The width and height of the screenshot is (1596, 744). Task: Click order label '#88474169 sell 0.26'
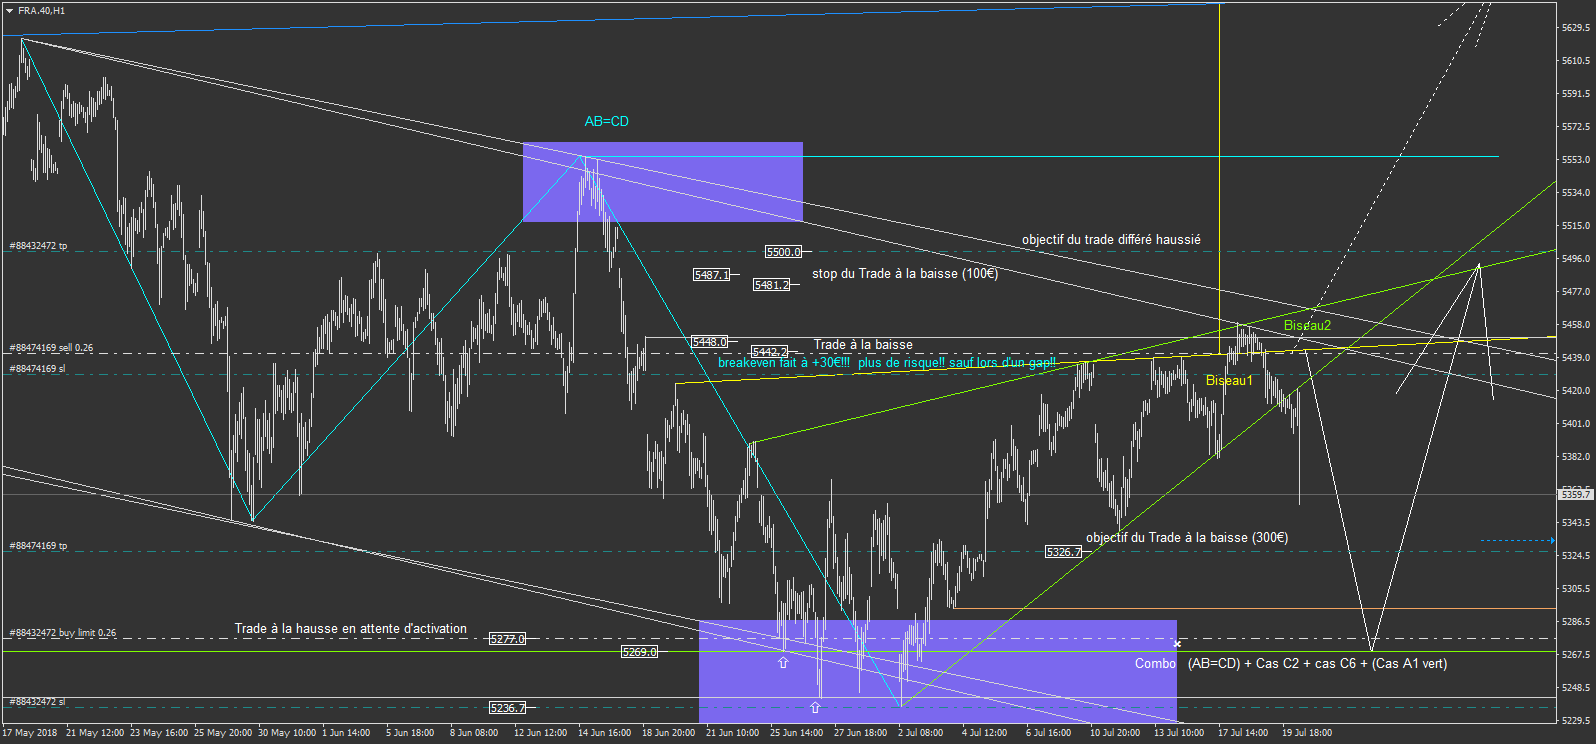(x=51, y=348)
